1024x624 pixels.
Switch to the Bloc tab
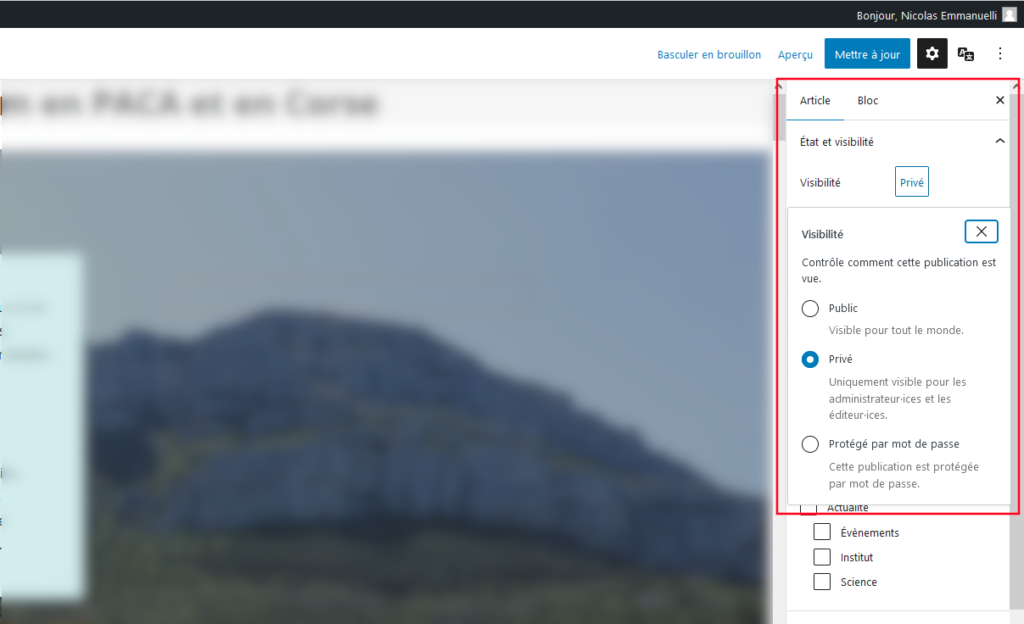click(867, 101)
